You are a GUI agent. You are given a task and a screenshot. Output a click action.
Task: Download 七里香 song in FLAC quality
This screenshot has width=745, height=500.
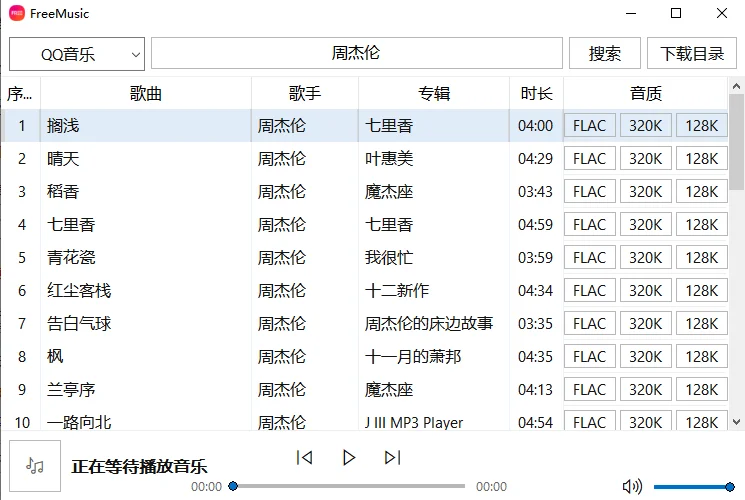590,224
